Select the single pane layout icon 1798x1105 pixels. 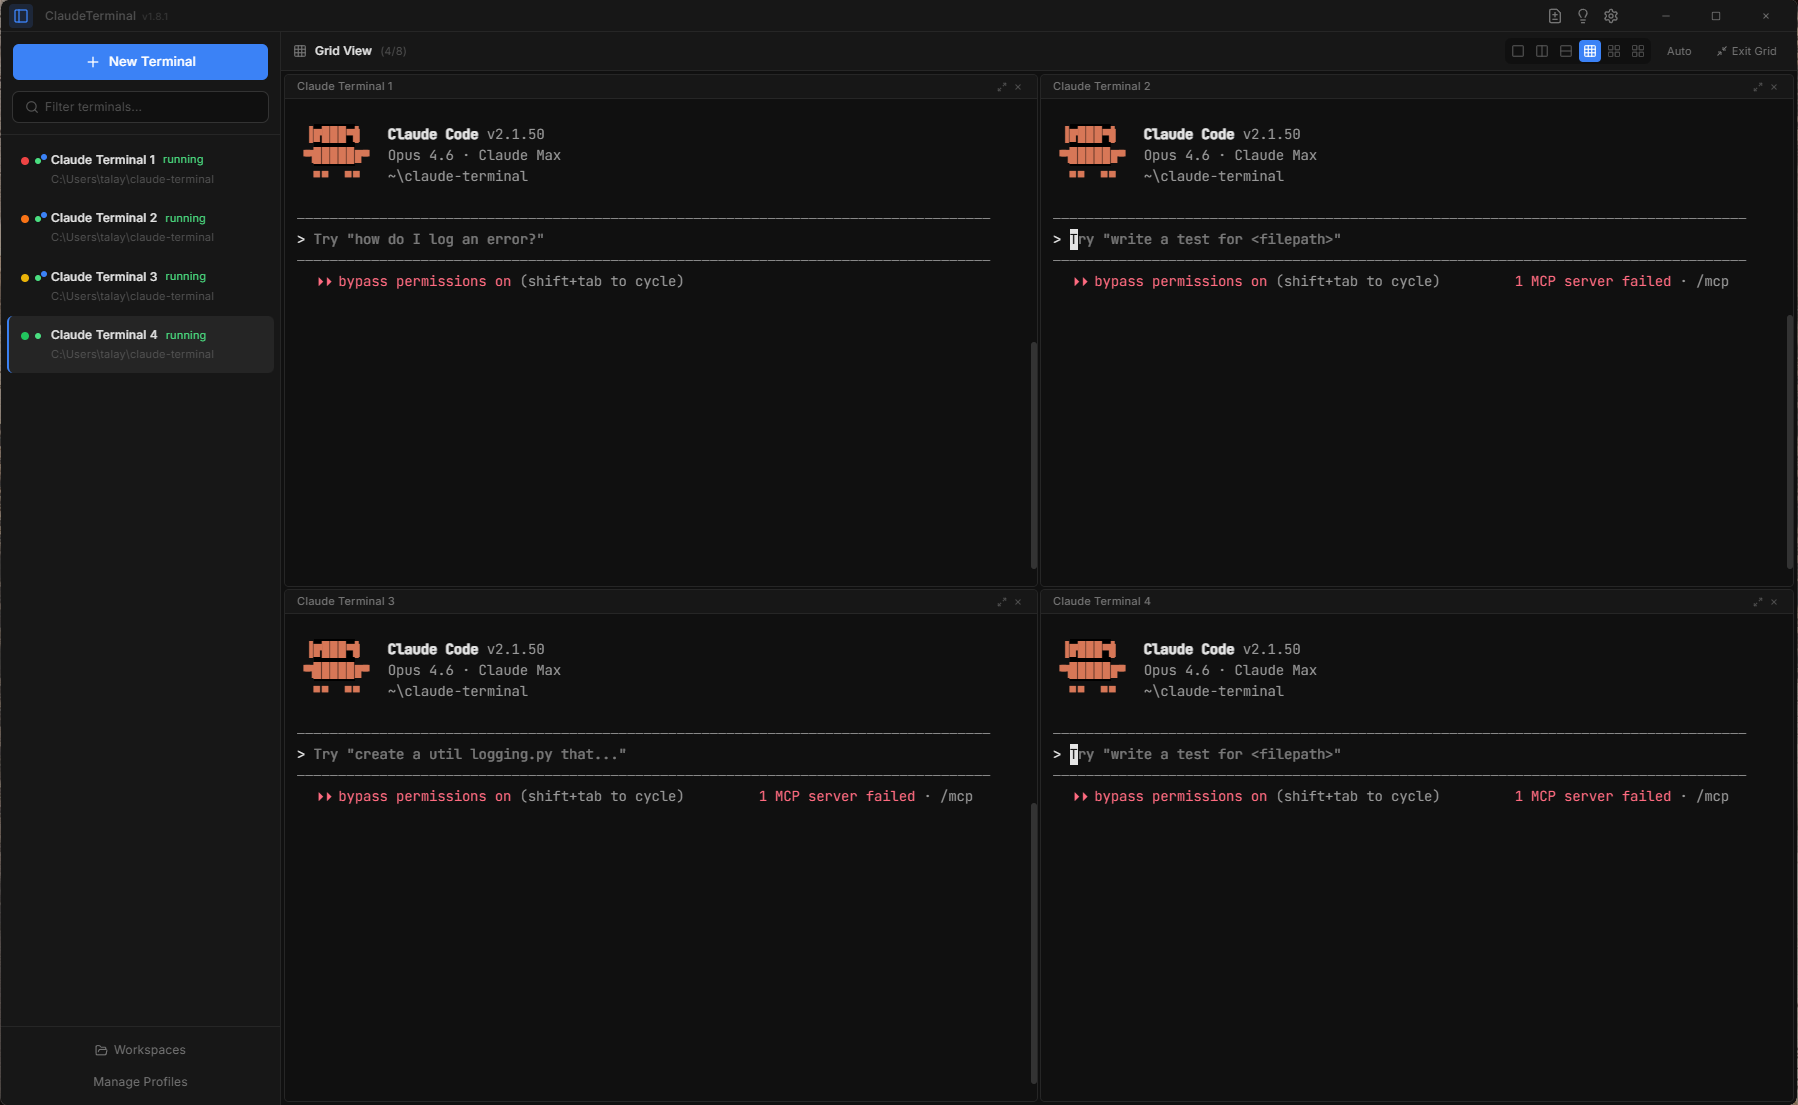(1519, 51)
